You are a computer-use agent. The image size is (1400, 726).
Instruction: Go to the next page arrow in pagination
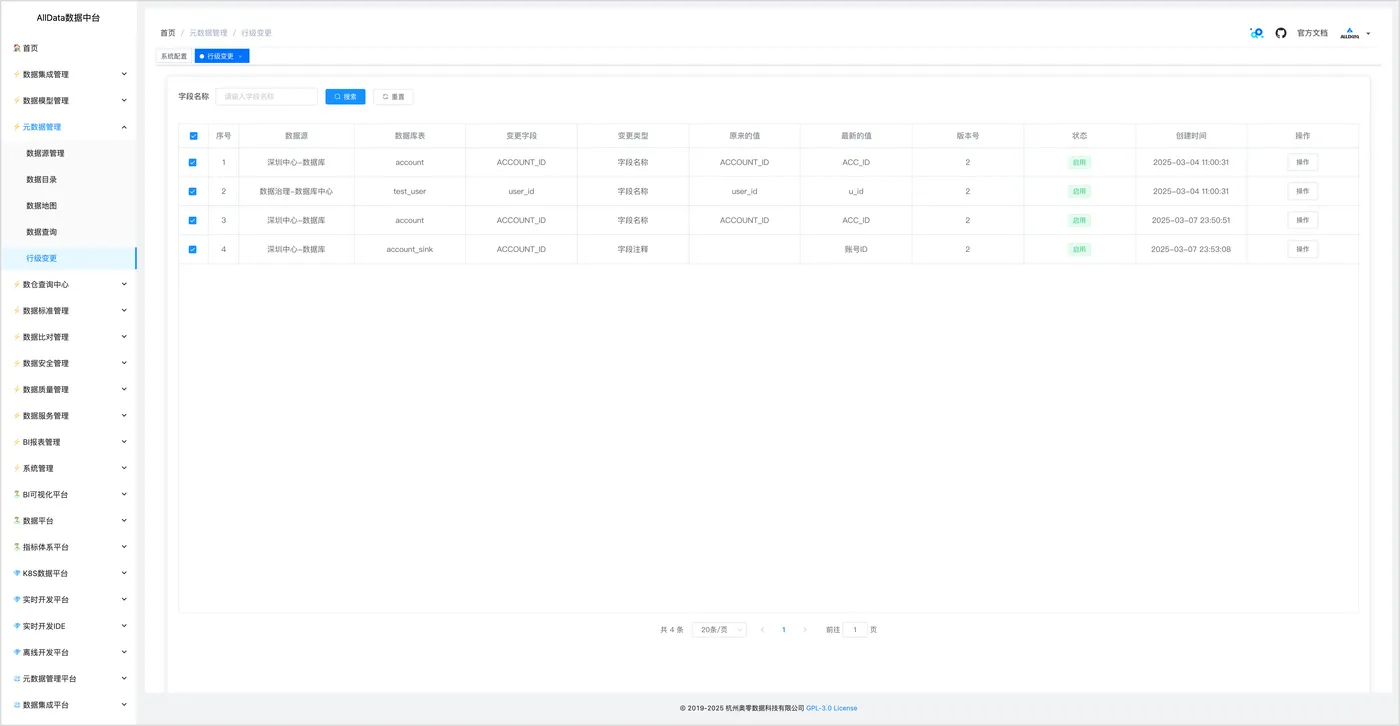[x=805, y=630]
